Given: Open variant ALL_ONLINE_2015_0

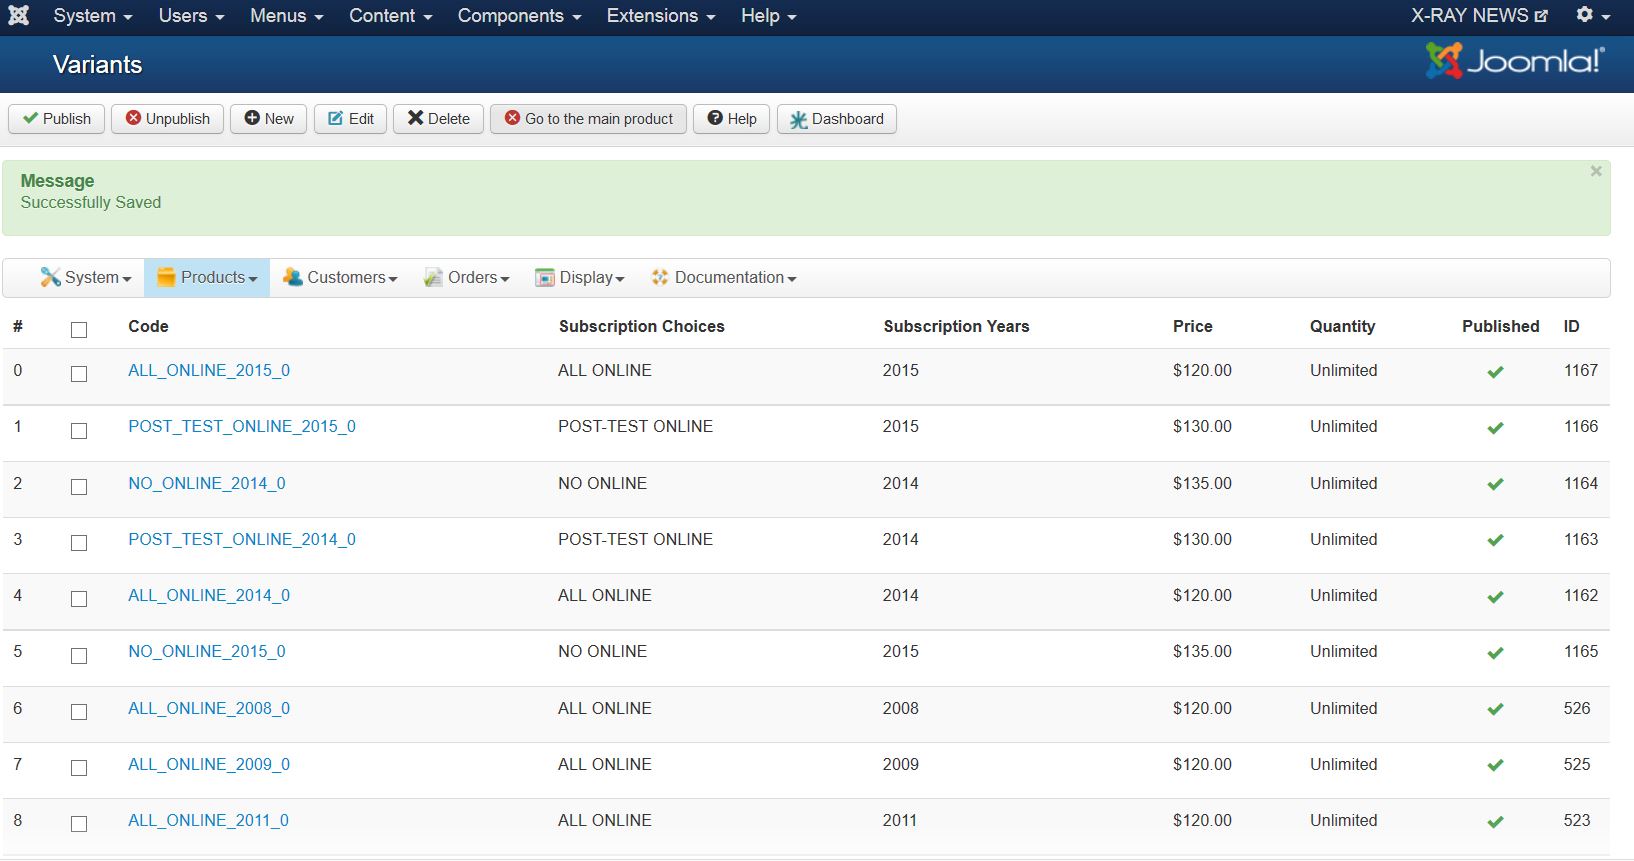Looking at the screenshot, I should [x=209, y=371].
